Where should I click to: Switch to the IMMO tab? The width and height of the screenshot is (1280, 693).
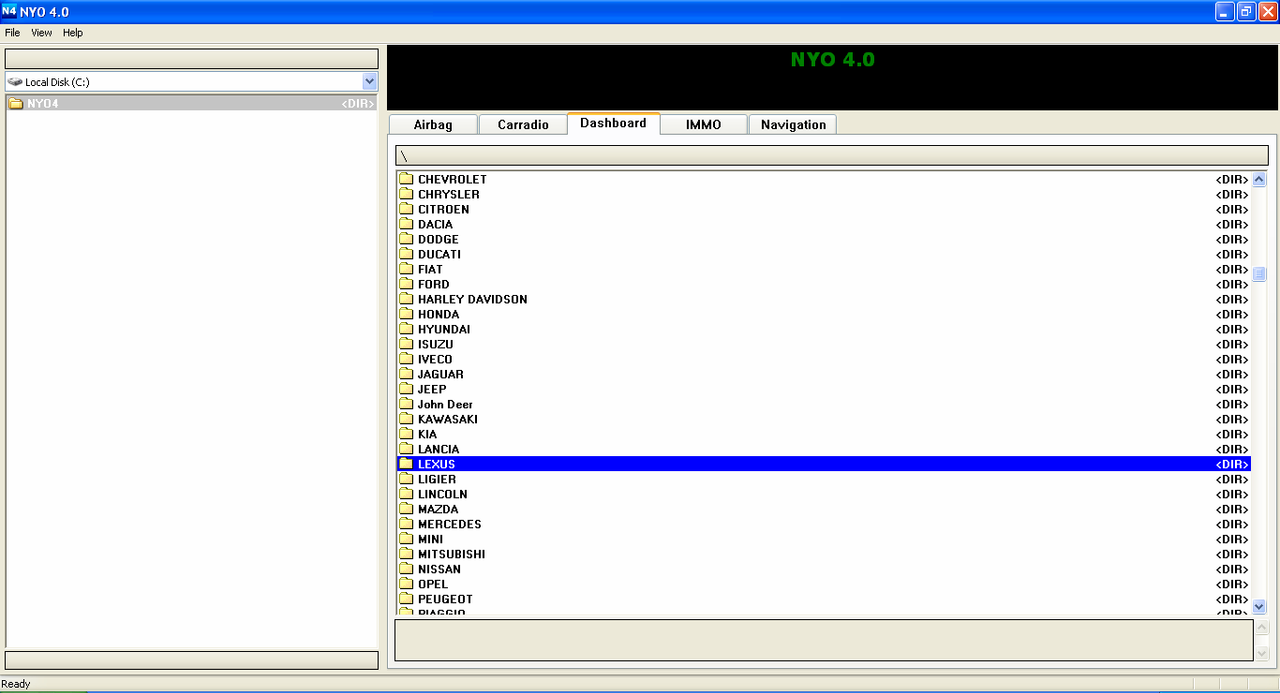click(x=704, y=125)
